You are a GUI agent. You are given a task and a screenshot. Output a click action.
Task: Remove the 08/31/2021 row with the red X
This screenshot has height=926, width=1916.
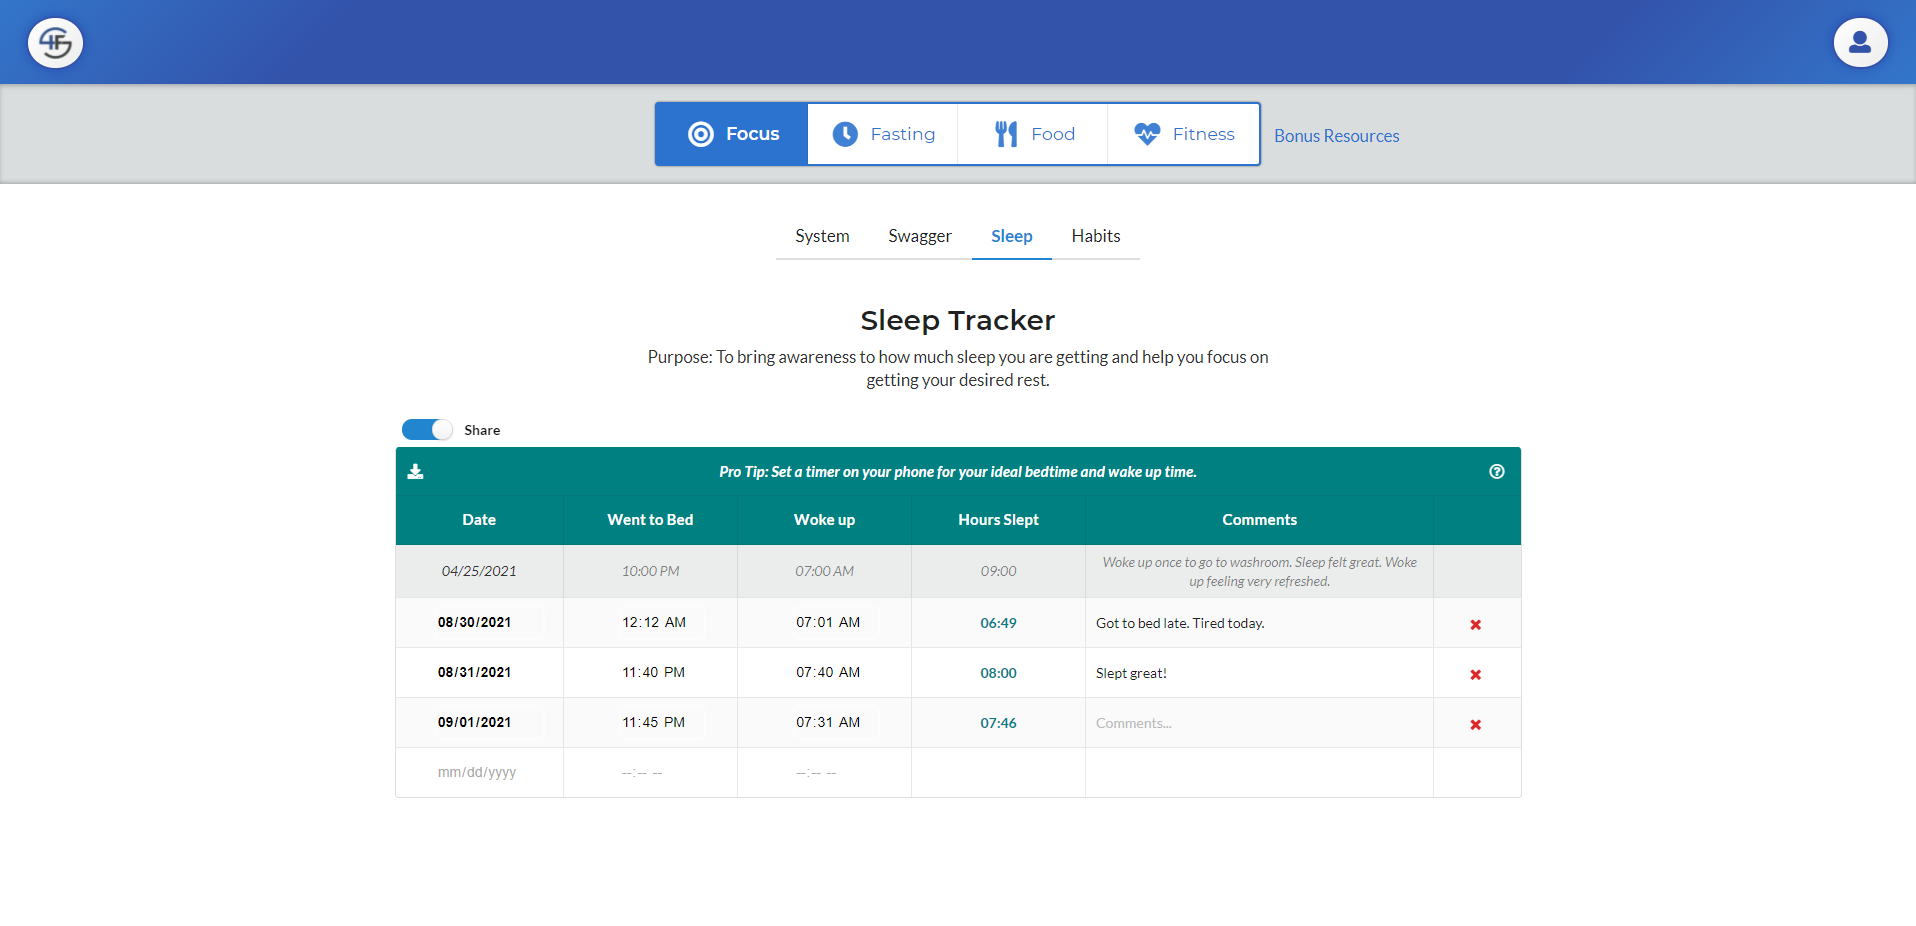1475,674
